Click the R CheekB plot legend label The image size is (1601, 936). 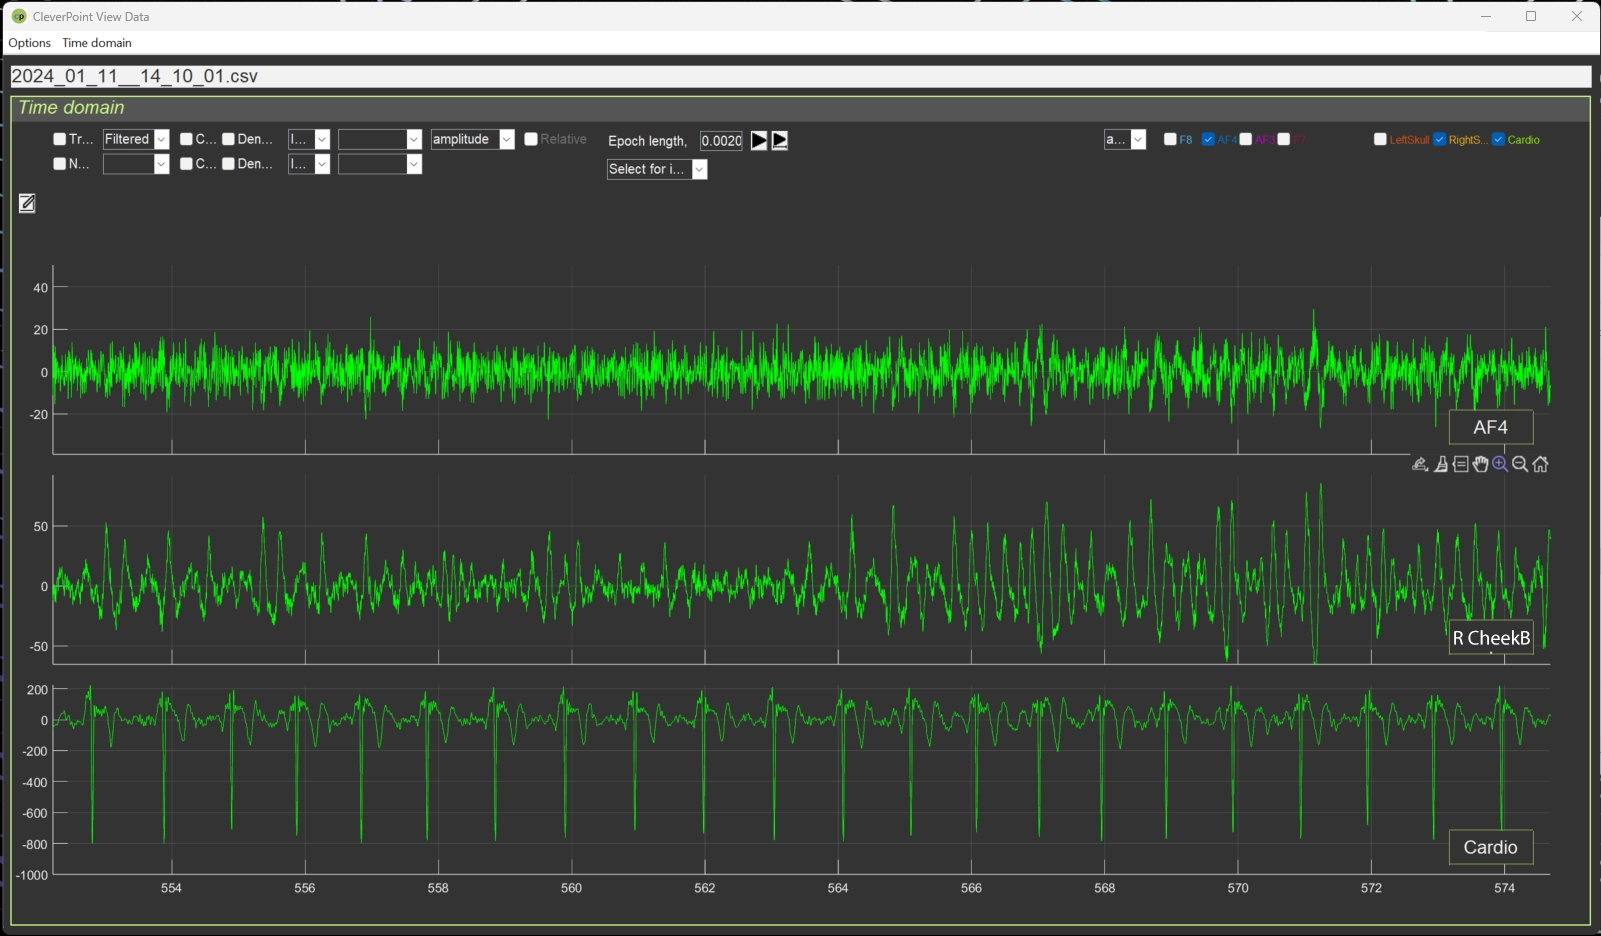tap(1491, 637)
